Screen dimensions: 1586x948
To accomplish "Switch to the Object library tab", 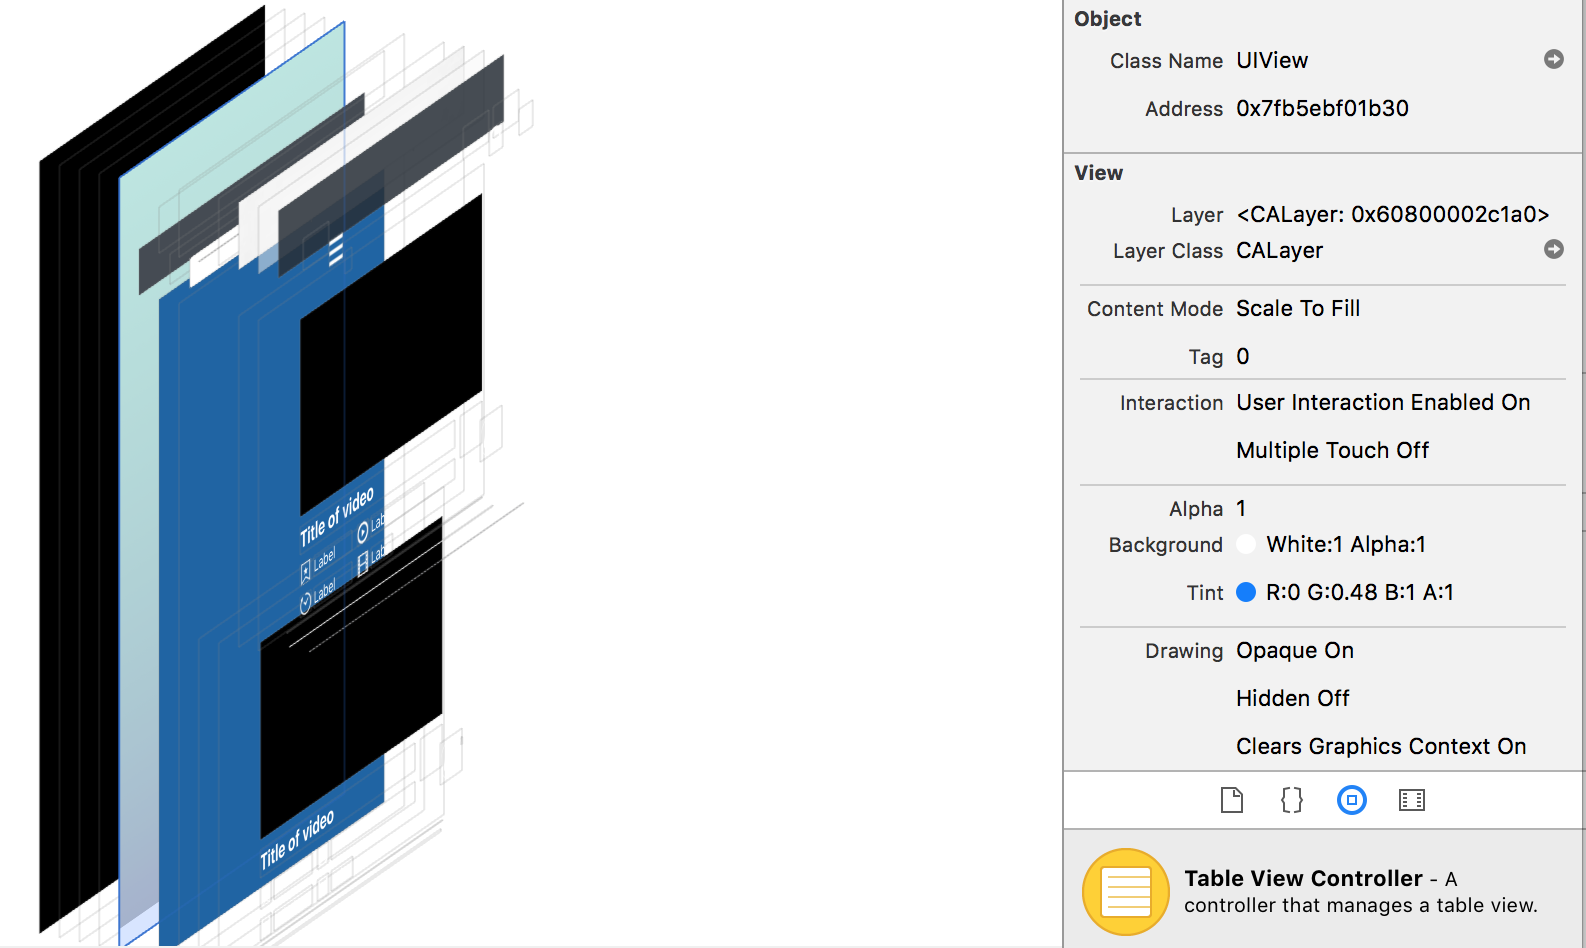I will pyautogui.click(x=1351, y=800).
